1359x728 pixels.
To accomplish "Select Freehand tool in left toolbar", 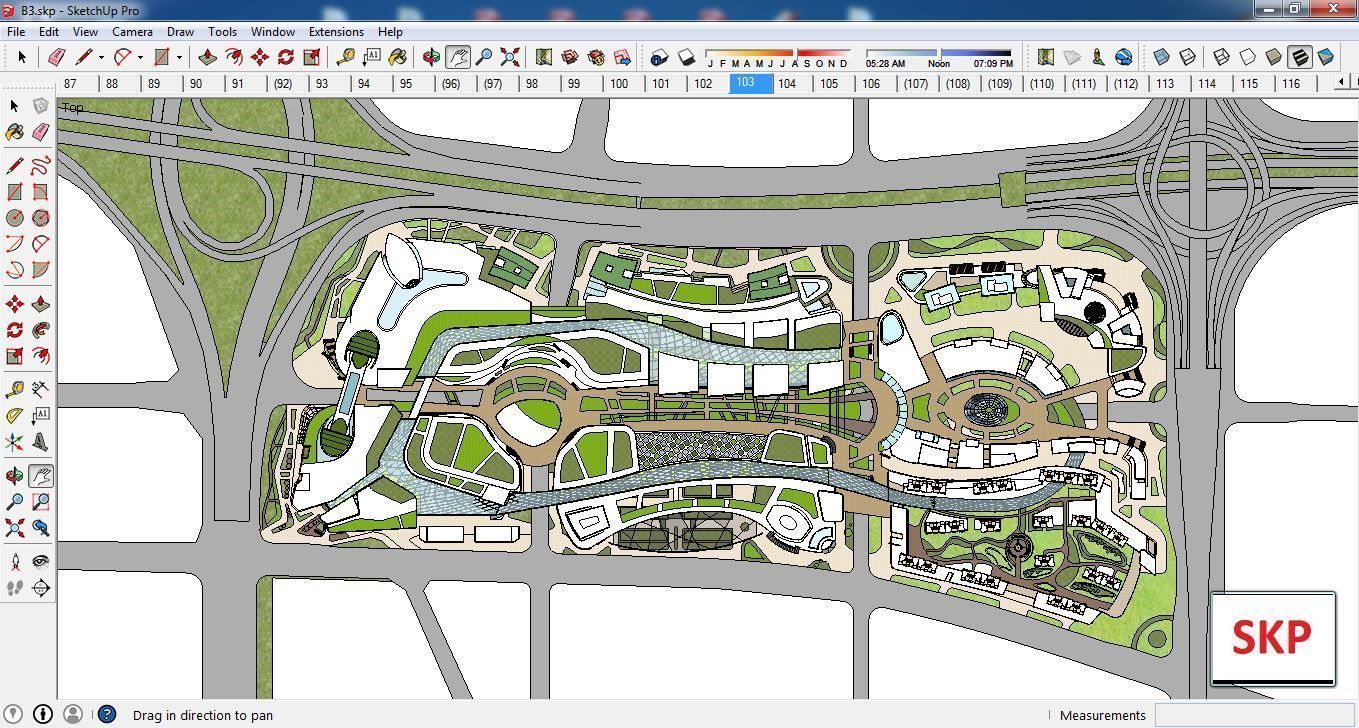I will tap(40, 165).
